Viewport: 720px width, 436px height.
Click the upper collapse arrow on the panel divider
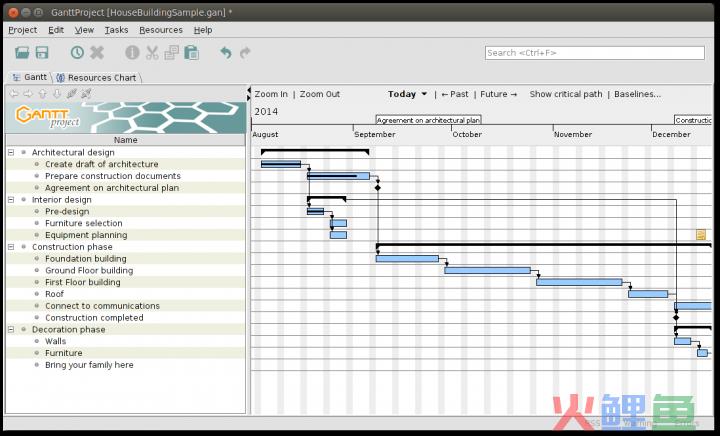coord(249,90)
